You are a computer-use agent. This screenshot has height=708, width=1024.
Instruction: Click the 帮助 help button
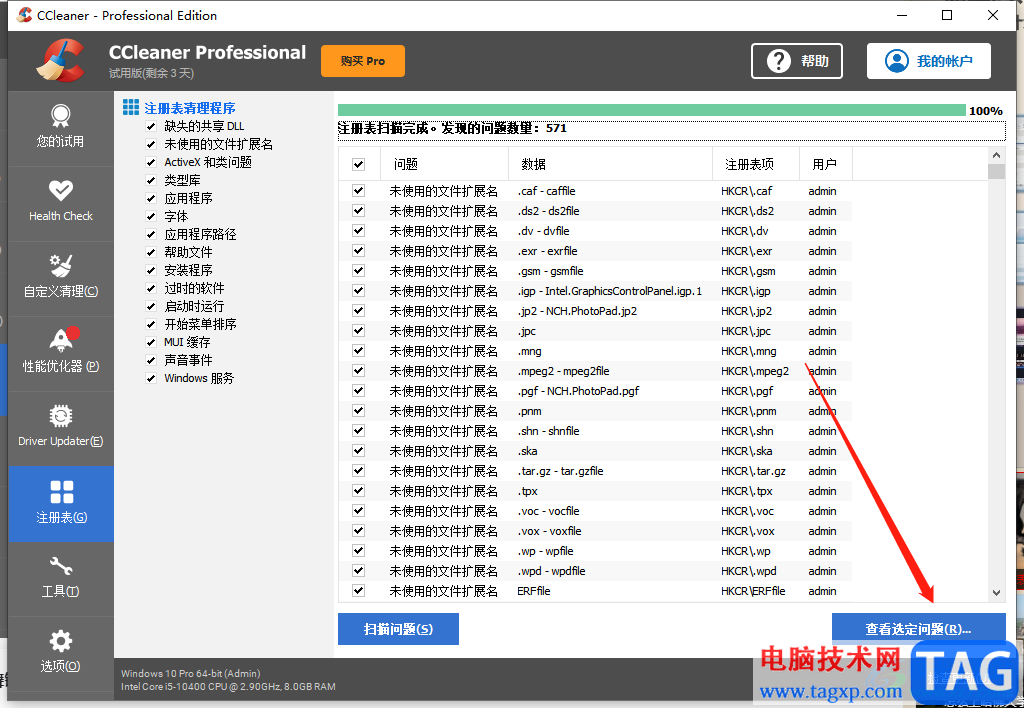(797, 61)
